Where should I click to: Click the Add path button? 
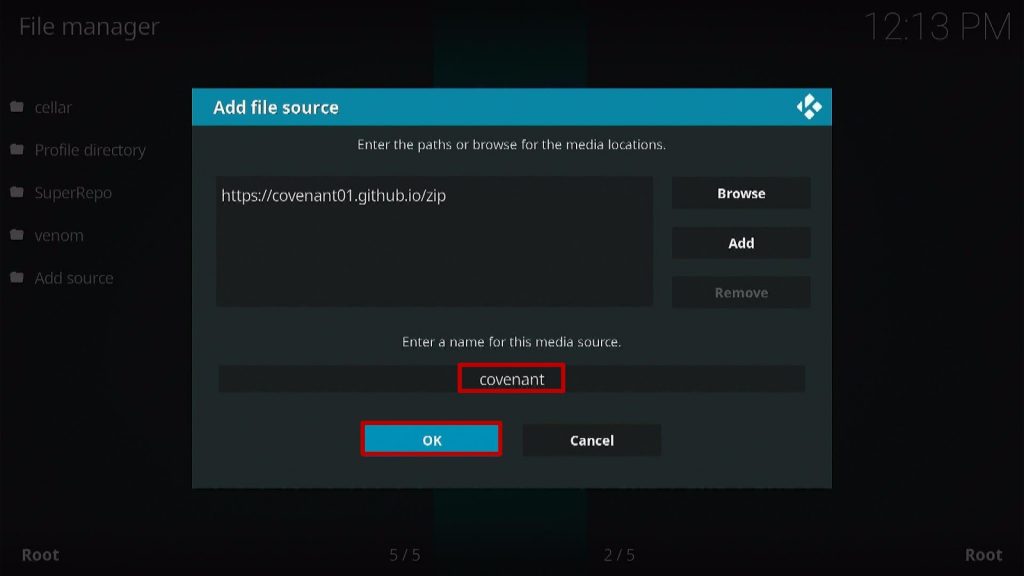(741, 243)
